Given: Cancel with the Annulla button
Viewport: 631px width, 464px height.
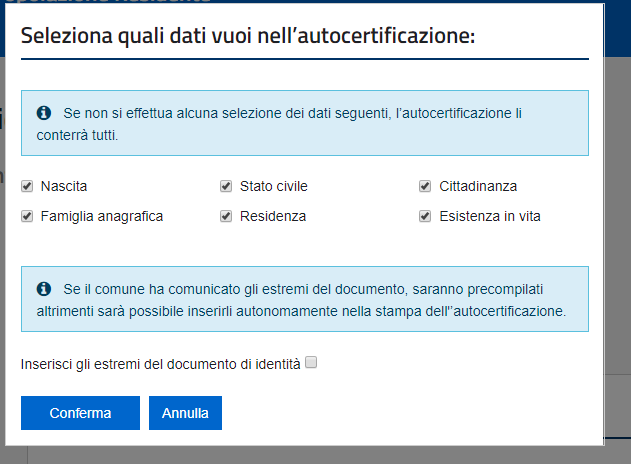Looking at the screenshot, I should pyautogui.click(x=185, y=413).
